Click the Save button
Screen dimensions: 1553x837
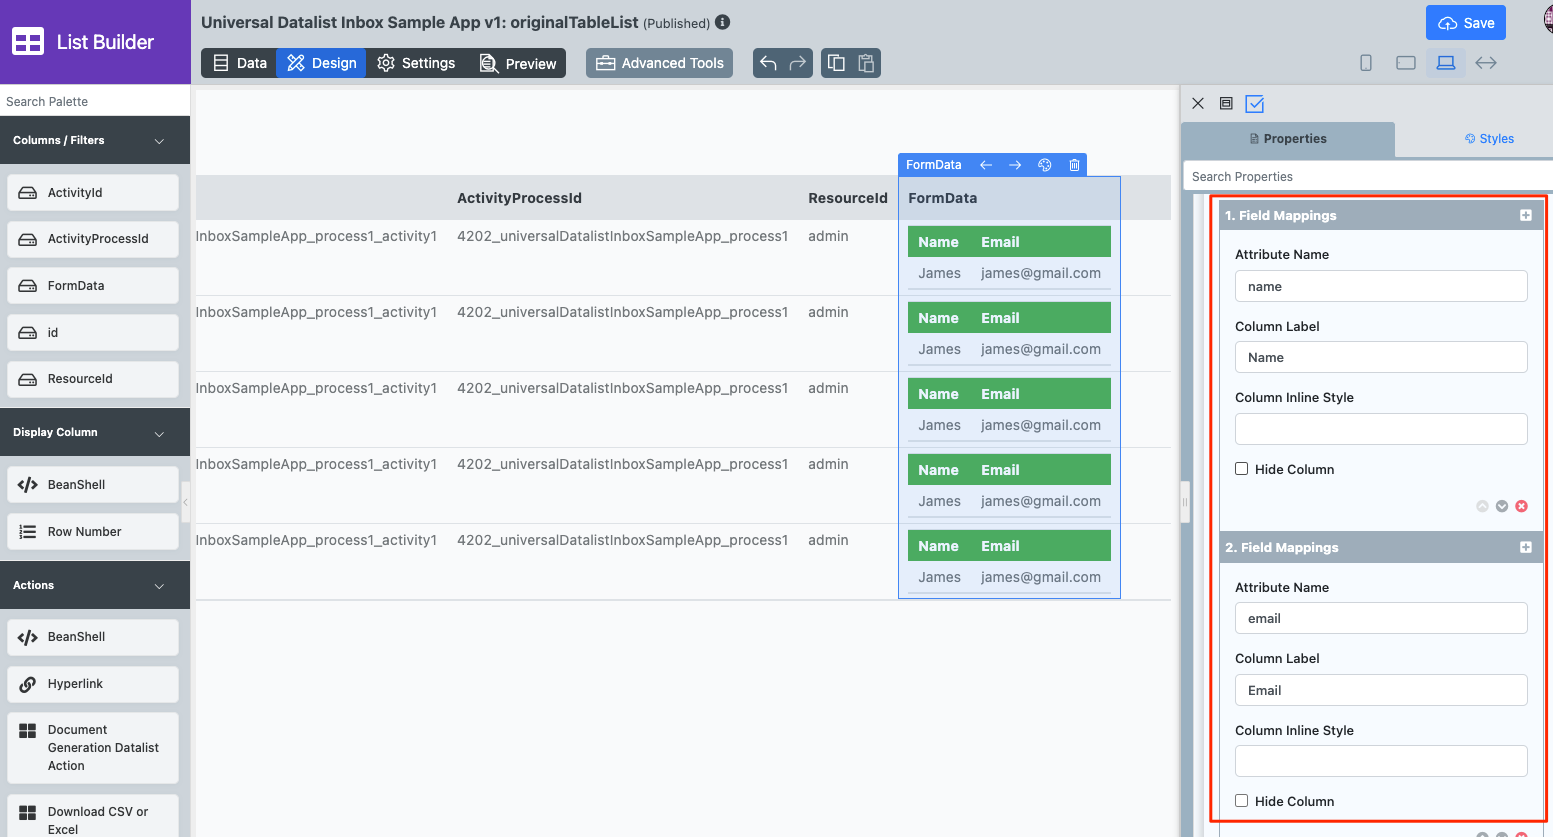pyautogui.click(x=1466, y=23)
